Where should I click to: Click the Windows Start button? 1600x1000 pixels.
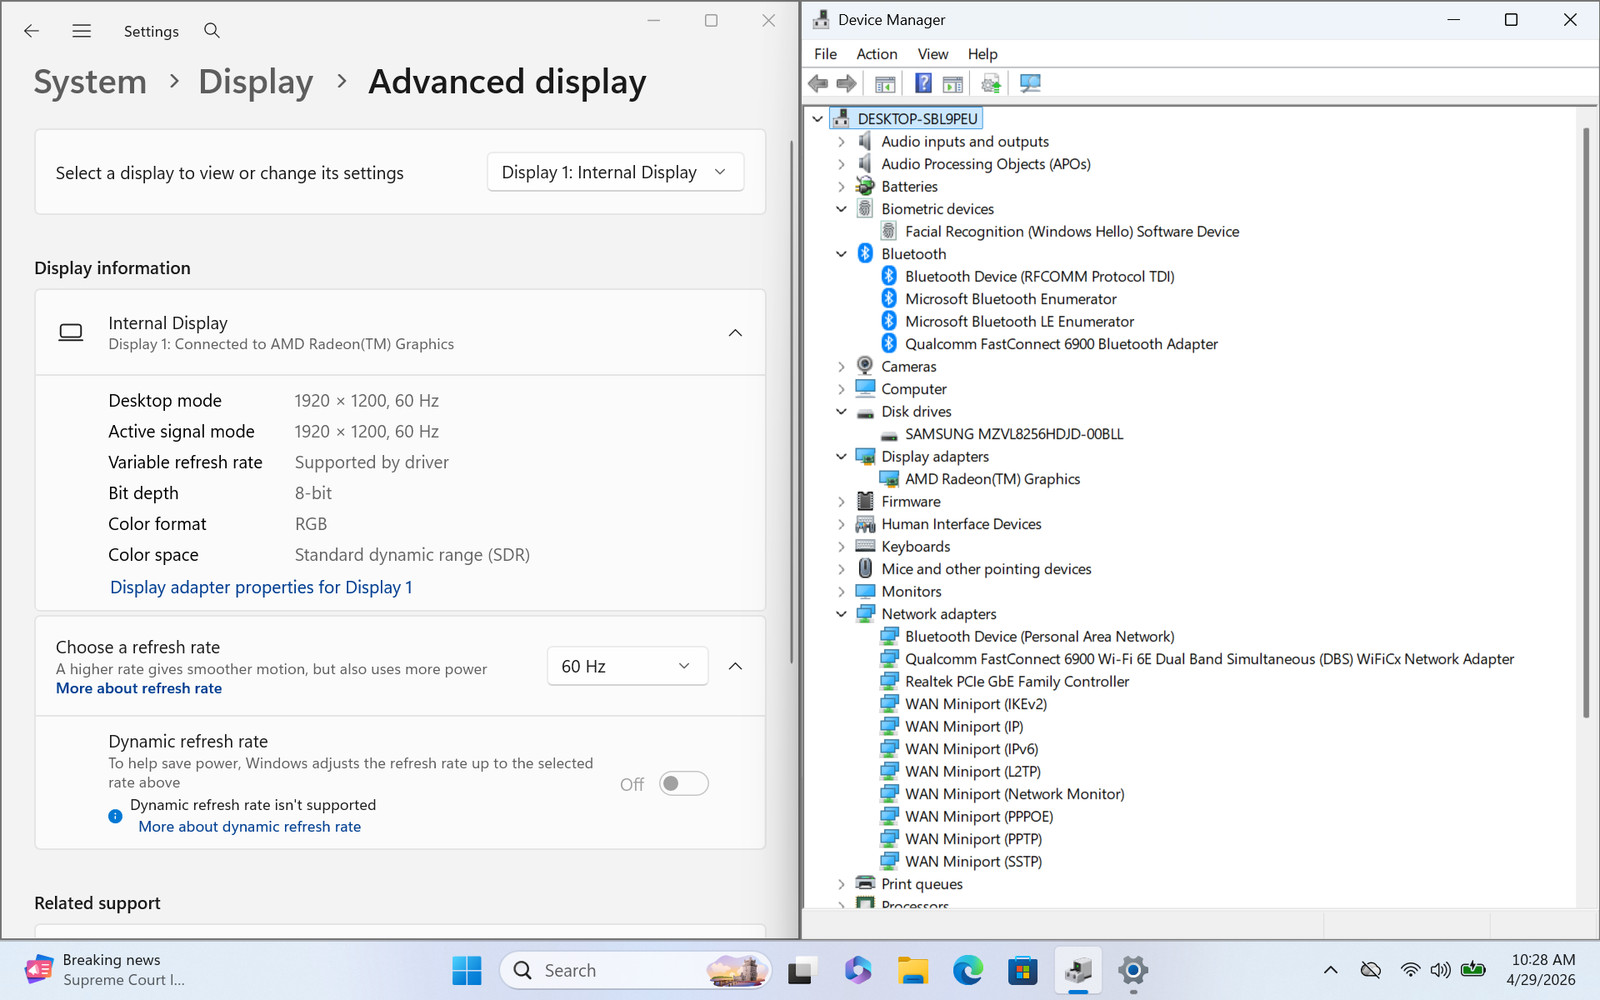467,970
